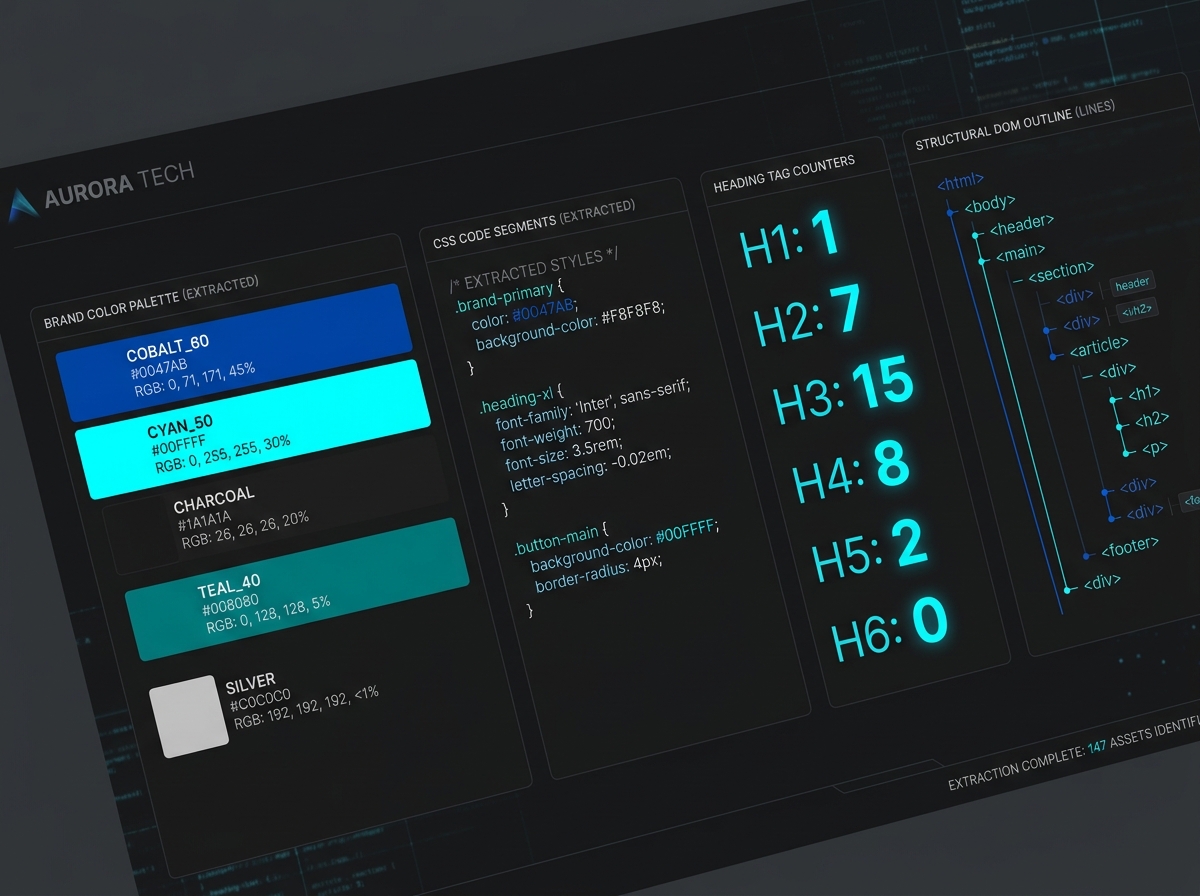
Task: Click the 'background-color: #00FFFF;' code line
Action: [x=624, y=545]
